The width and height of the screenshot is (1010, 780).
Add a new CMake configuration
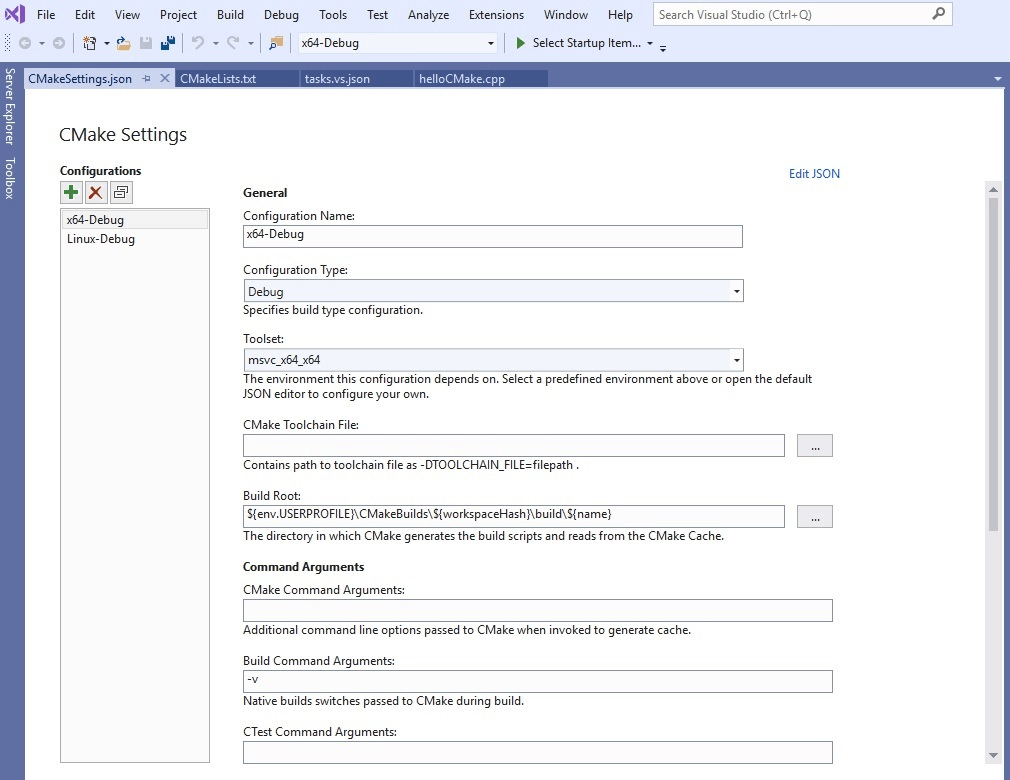pos(70,192)
